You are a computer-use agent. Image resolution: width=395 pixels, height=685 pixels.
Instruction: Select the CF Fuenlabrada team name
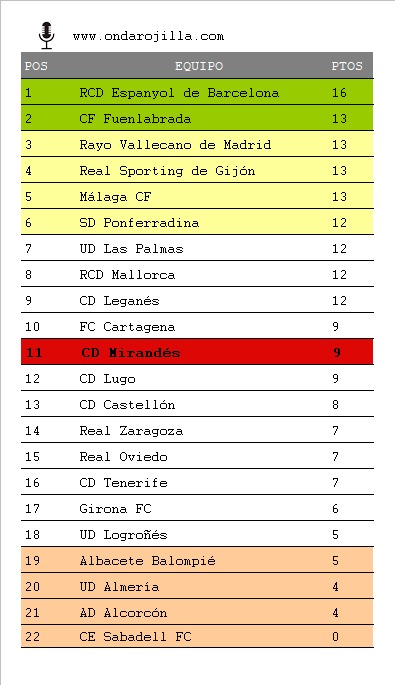coord(135,118)
